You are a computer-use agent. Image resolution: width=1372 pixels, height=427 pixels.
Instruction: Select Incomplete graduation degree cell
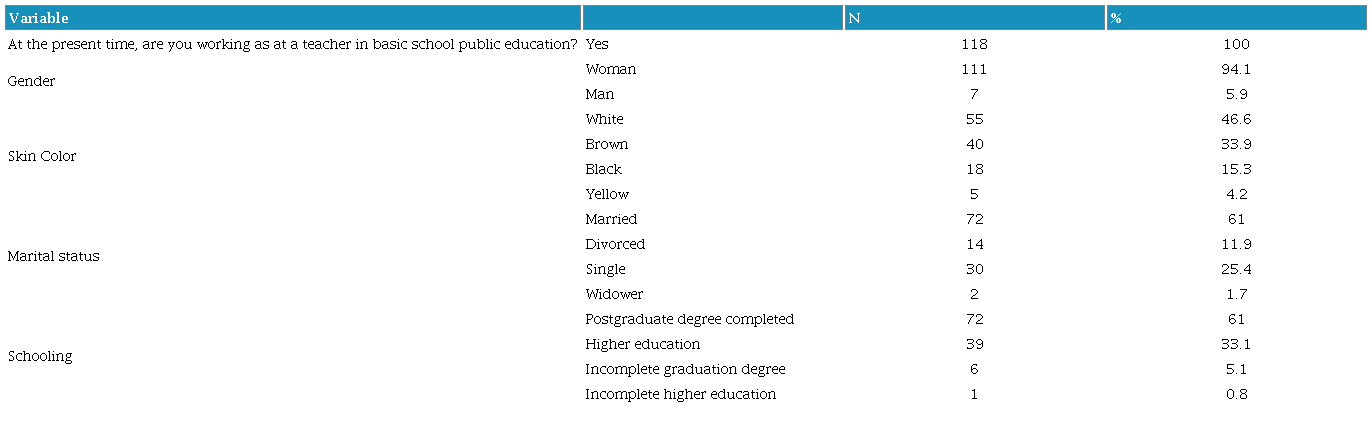tap(685, 370)
